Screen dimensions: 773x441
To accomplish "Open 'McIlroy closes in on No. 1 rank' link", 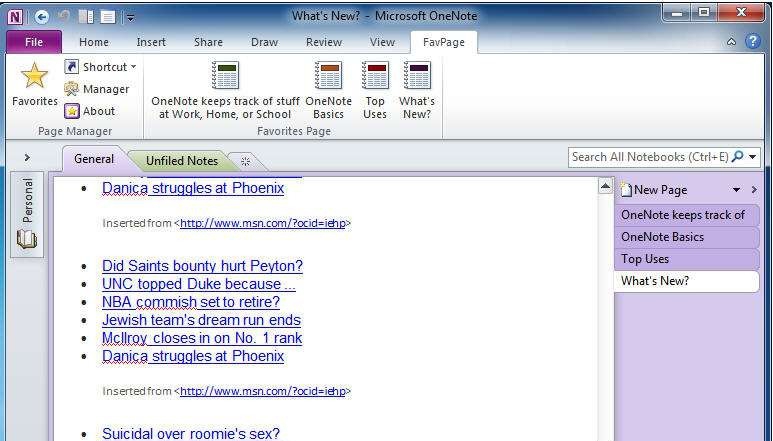I will [x=202, y=339].
